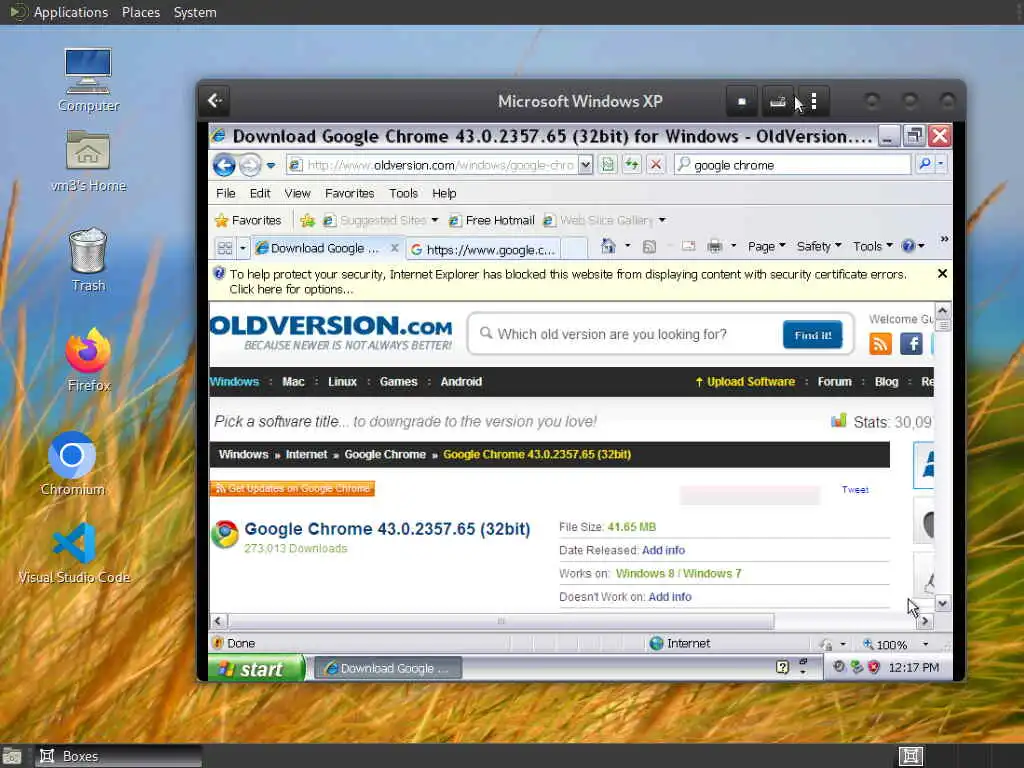Screen dimensions: 1024x768
Task: Open the keyboard shortcuts button in Boxes header
Action: click(777, 101)
